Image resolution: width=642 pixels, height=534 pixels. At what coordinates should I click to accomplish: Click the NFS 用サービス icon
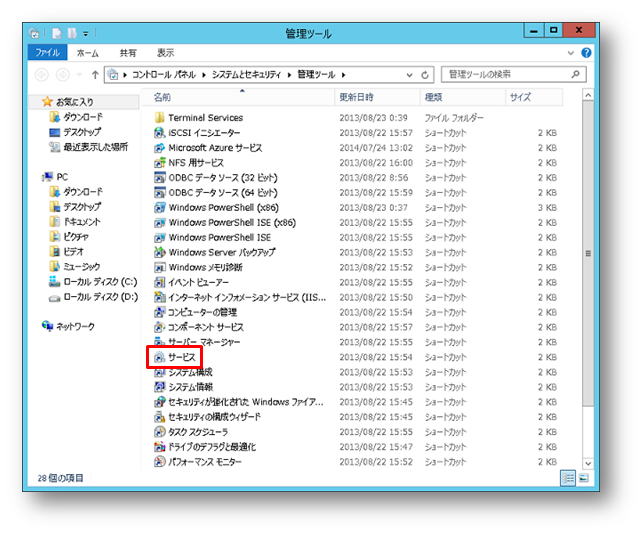[x=159, y=163]
